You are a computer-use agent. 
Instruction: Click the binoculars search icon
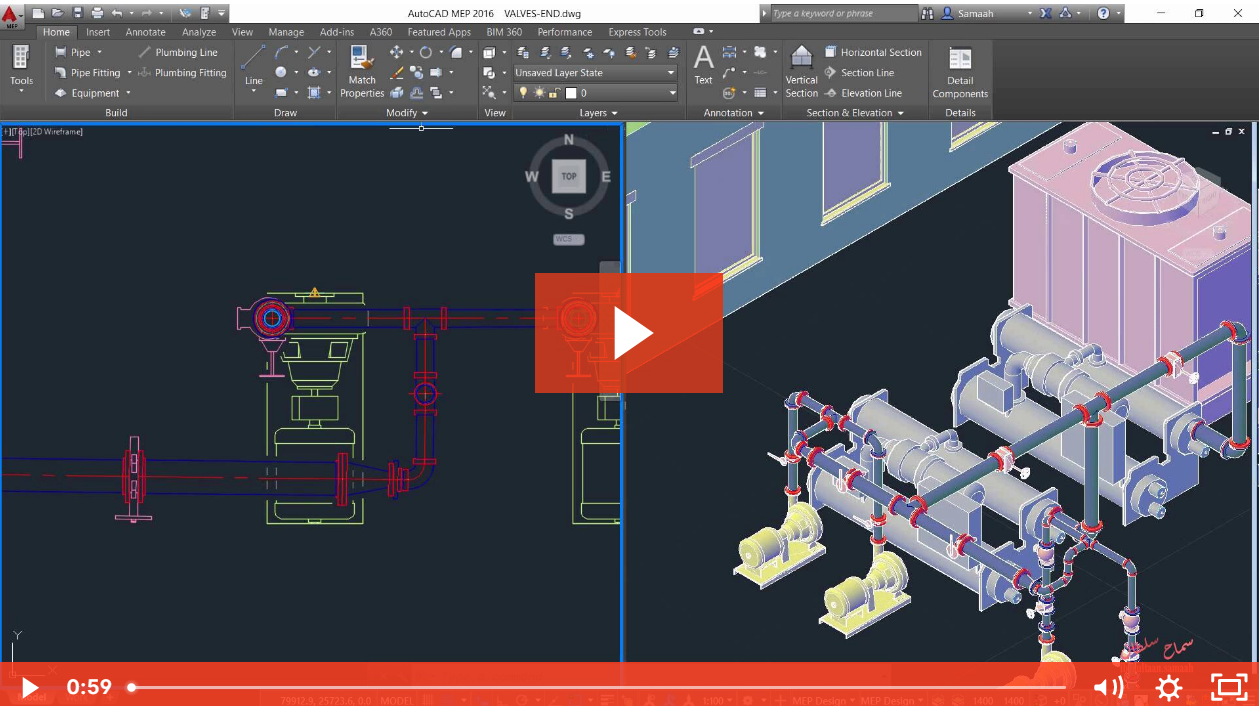pos(927,14)
